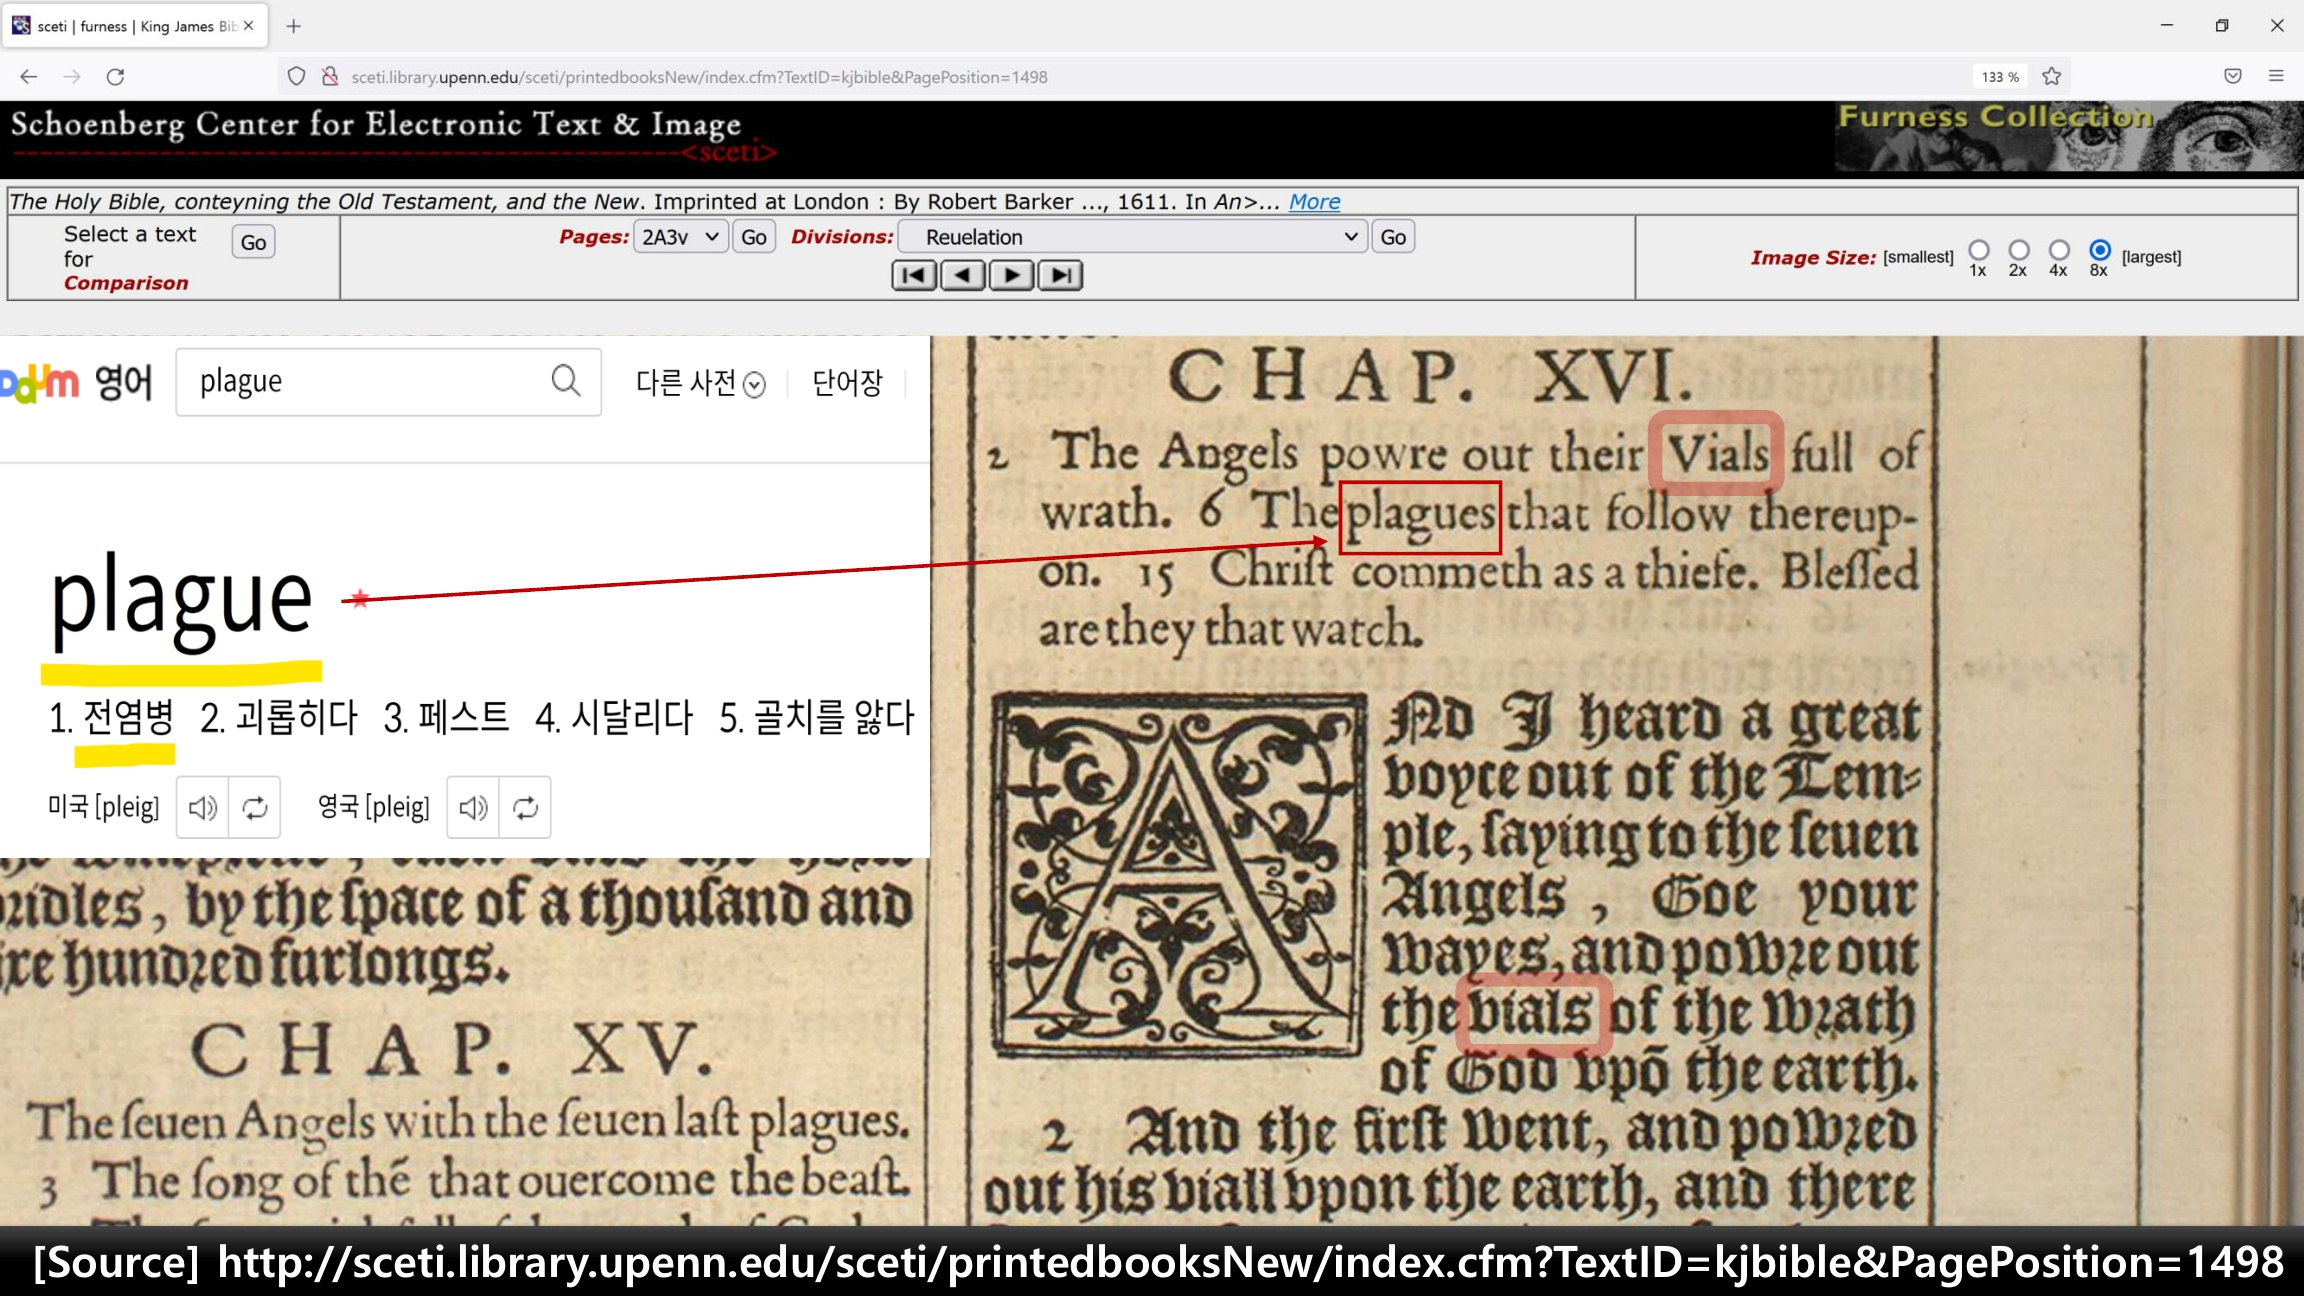Click the definition 1. 전염병

[111, 717]
